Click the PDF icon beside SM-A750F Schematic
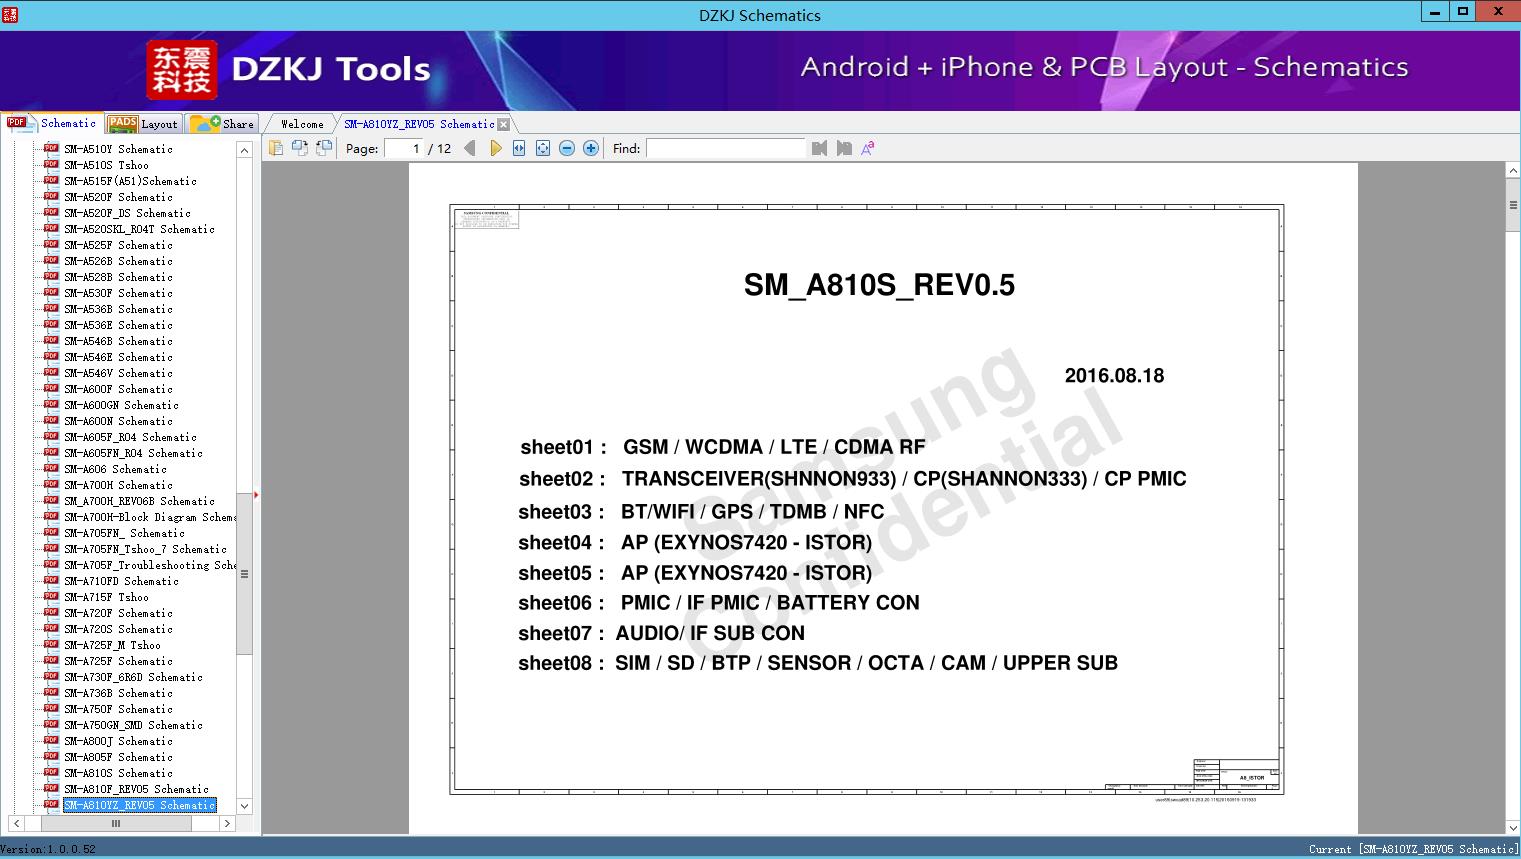The width and height of the screenshot is (1521, 859). 51,709
